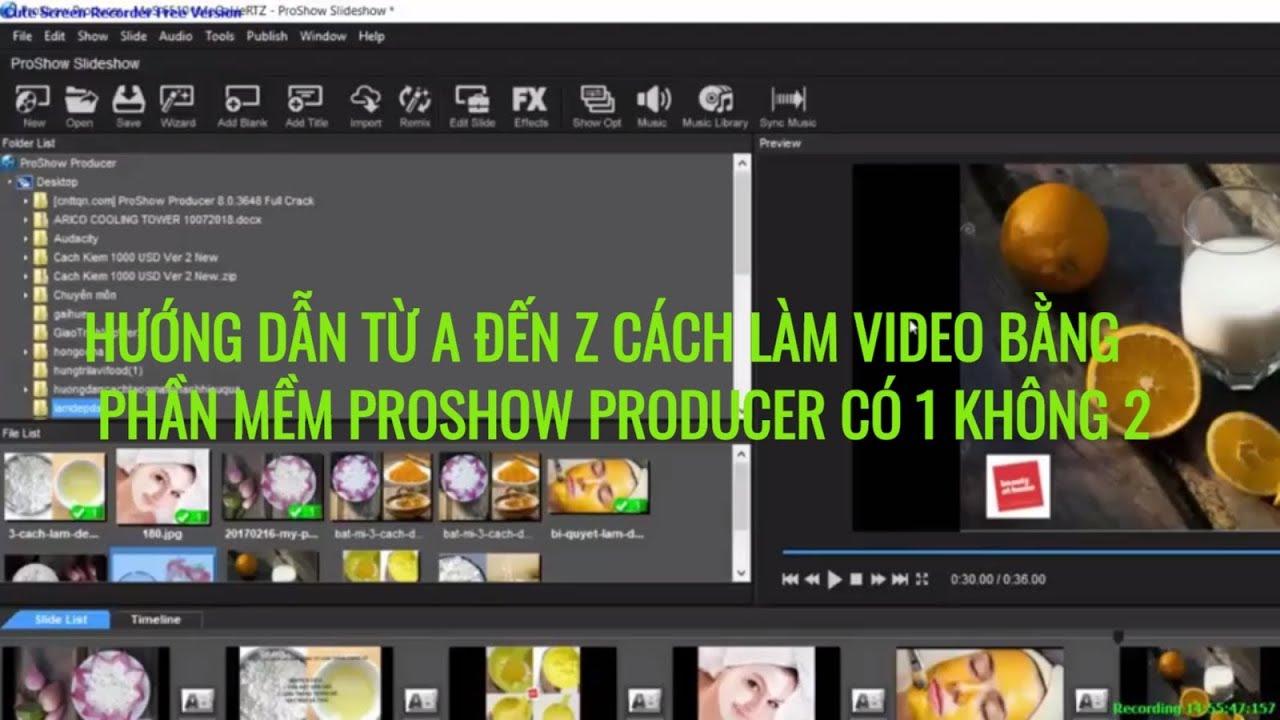Viewport: 1280px width, 720px height.
Task: Open the Tools menu
Action: tap(219, 36)
